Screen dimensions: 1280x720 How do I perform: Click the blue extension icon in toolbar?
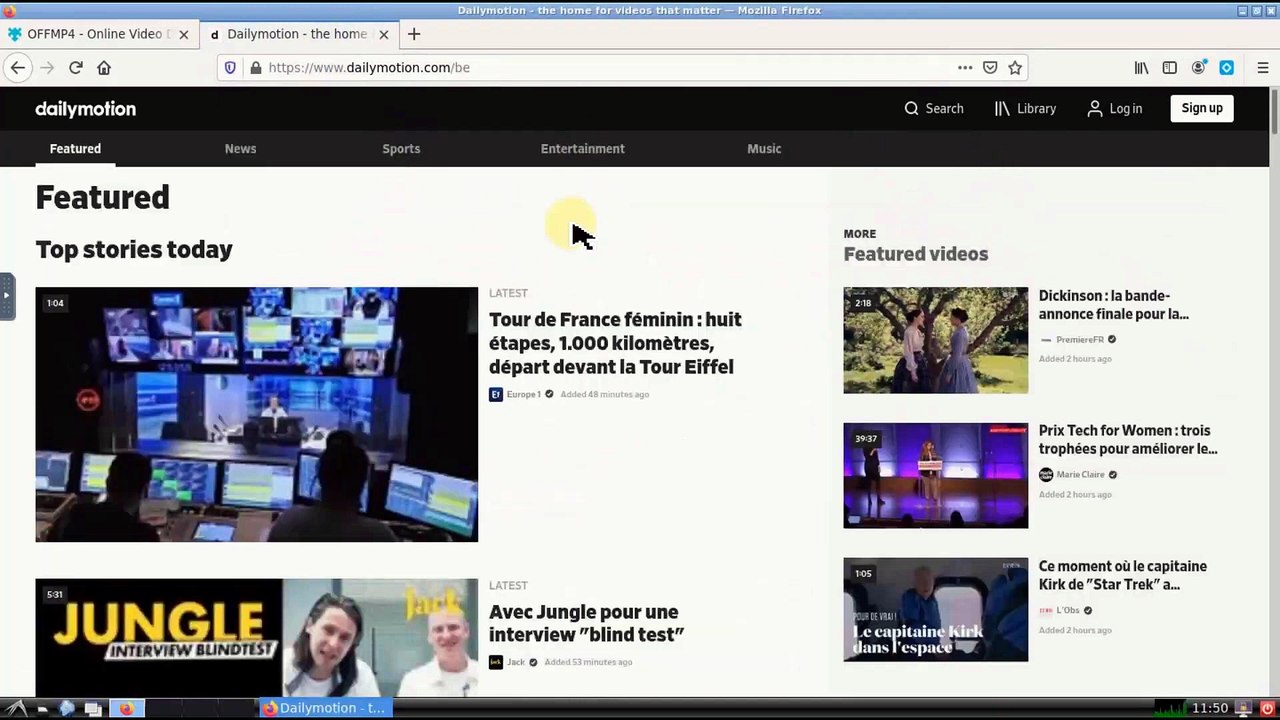tap(1226, 67)
